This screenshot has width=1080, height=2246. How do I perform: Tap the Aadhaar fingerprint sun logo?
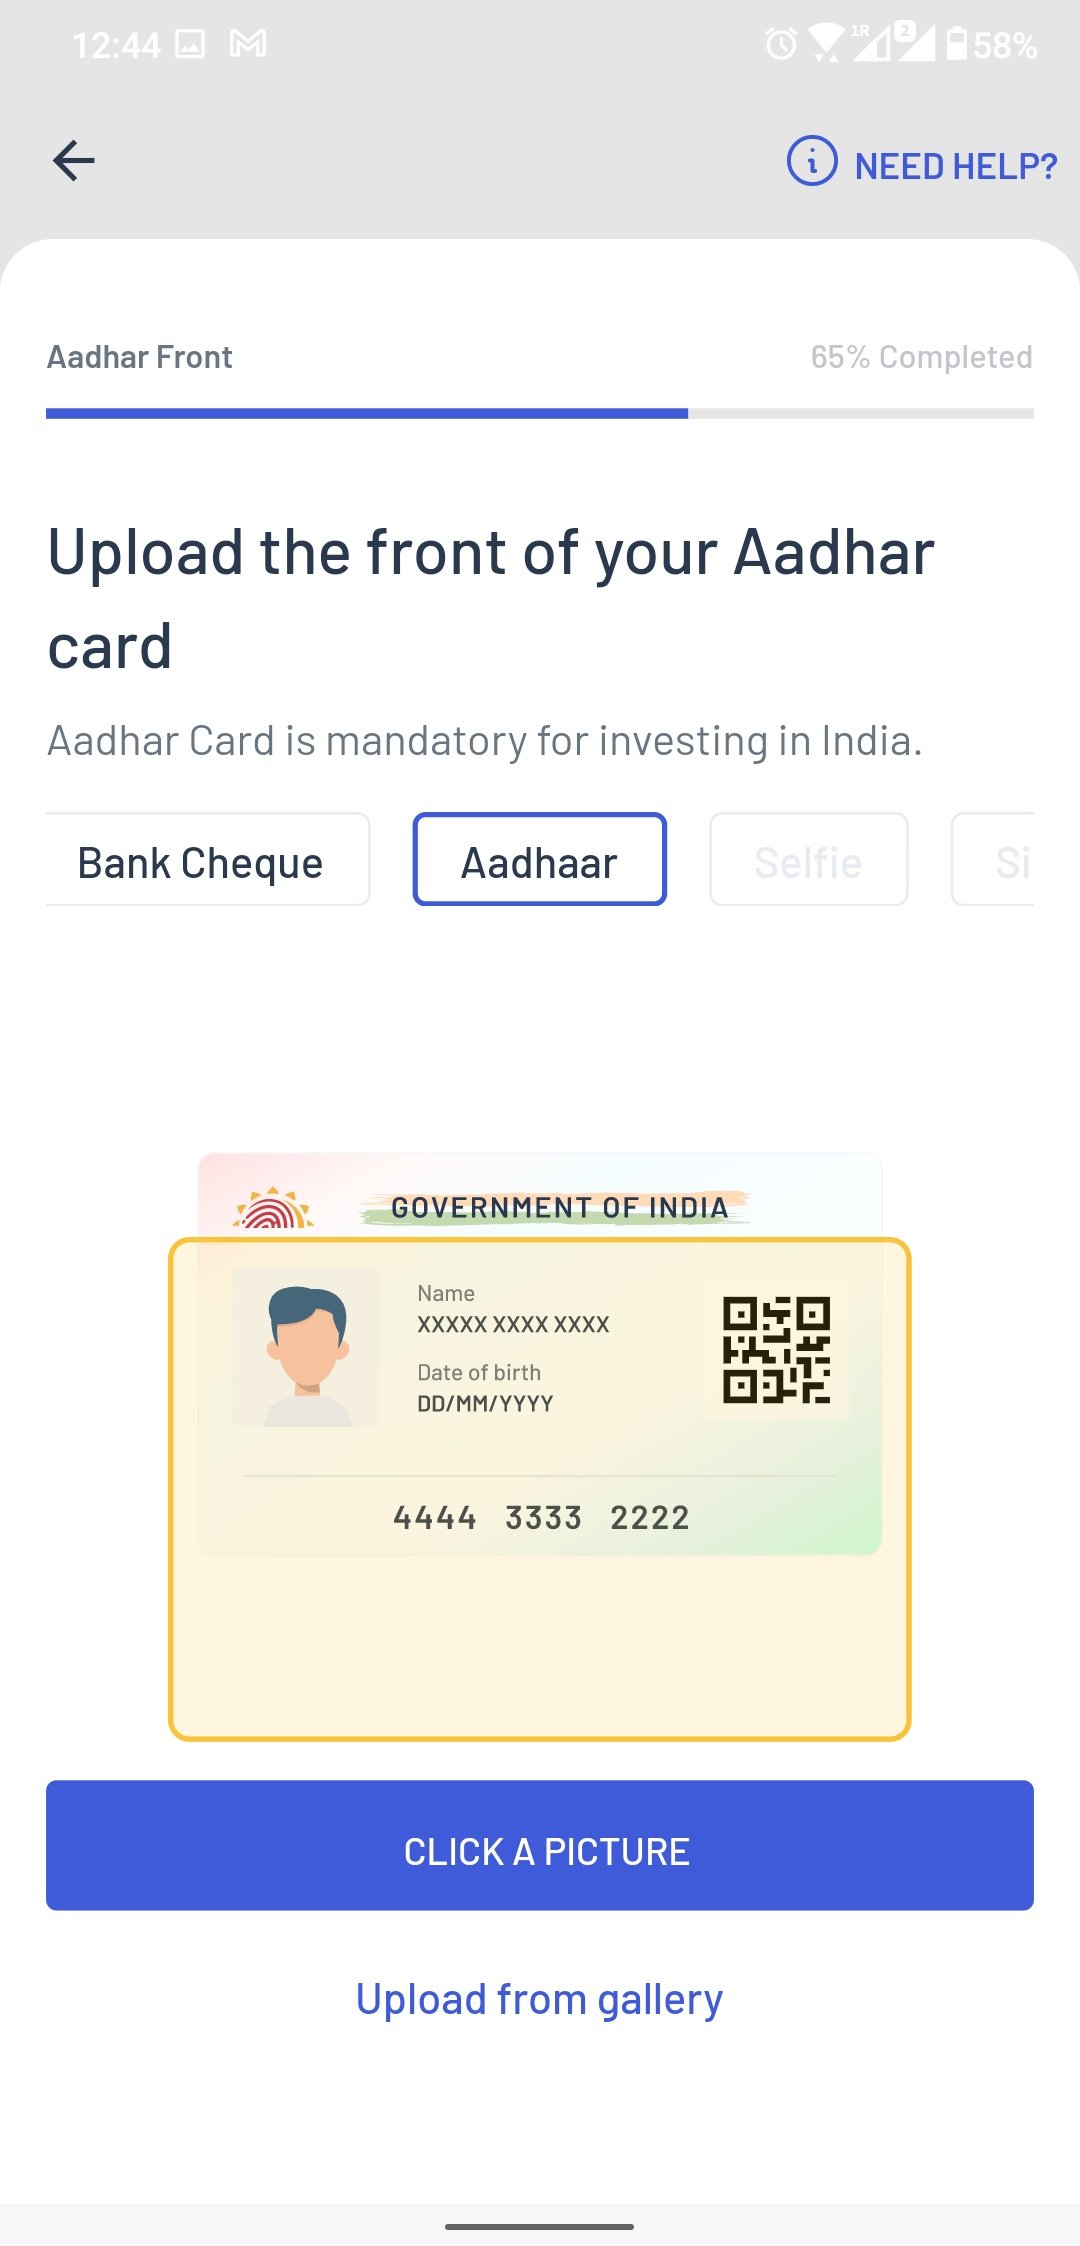coord(273,1208)
